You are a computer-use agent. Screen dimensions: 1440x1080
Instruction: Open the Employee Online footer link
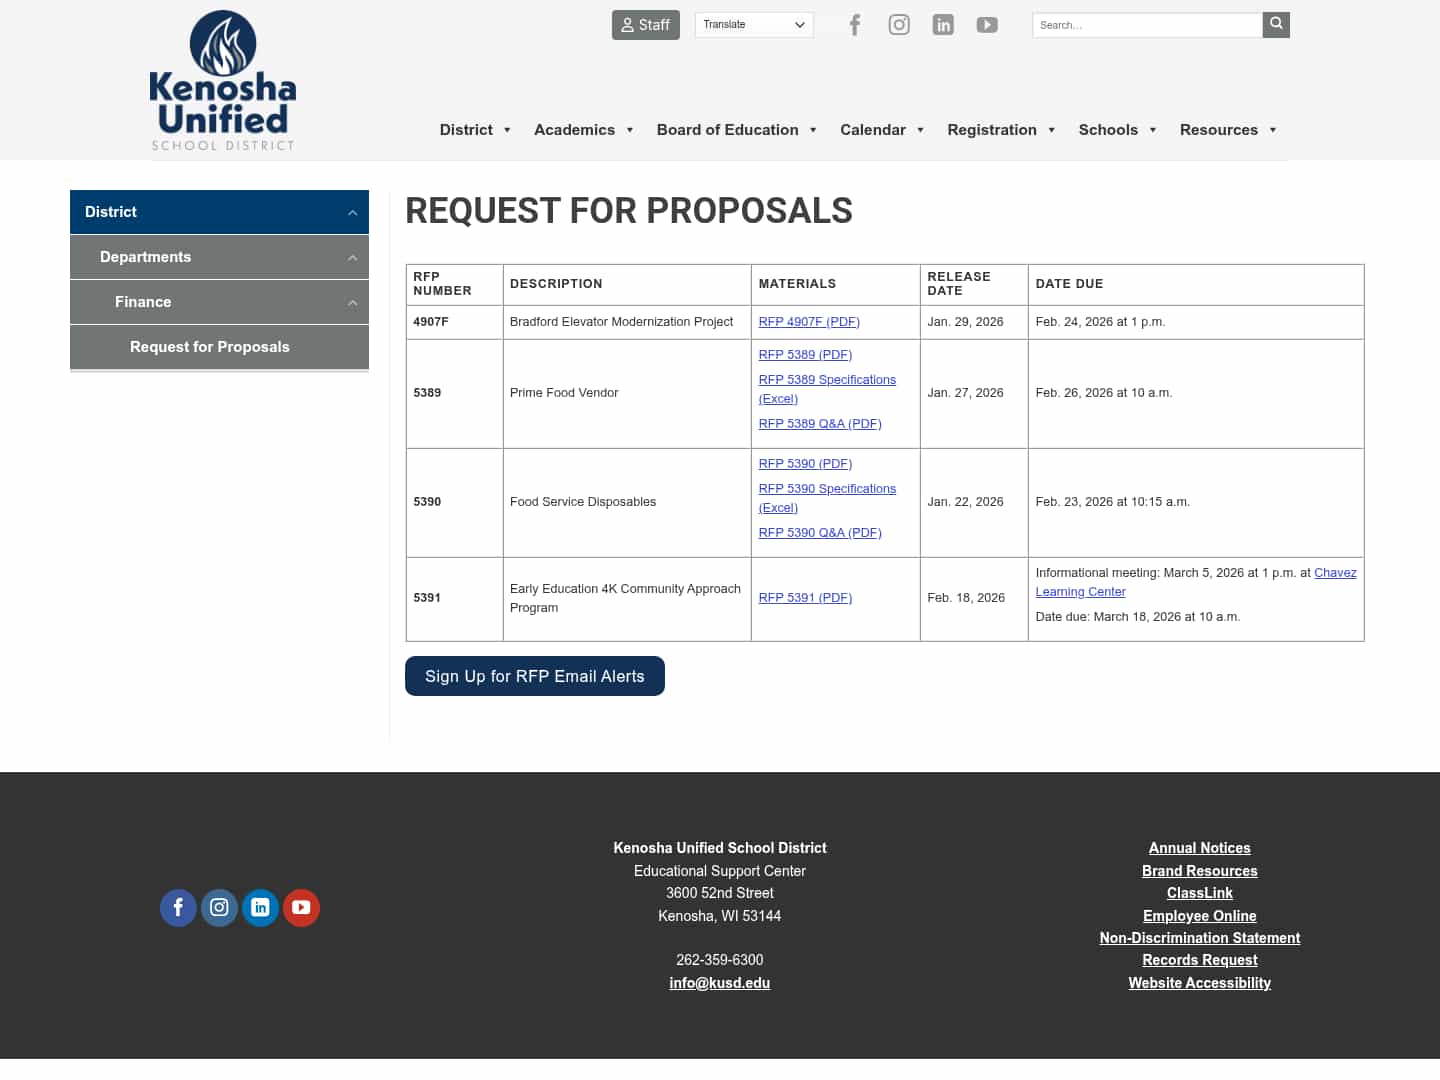click(1200, 916)
